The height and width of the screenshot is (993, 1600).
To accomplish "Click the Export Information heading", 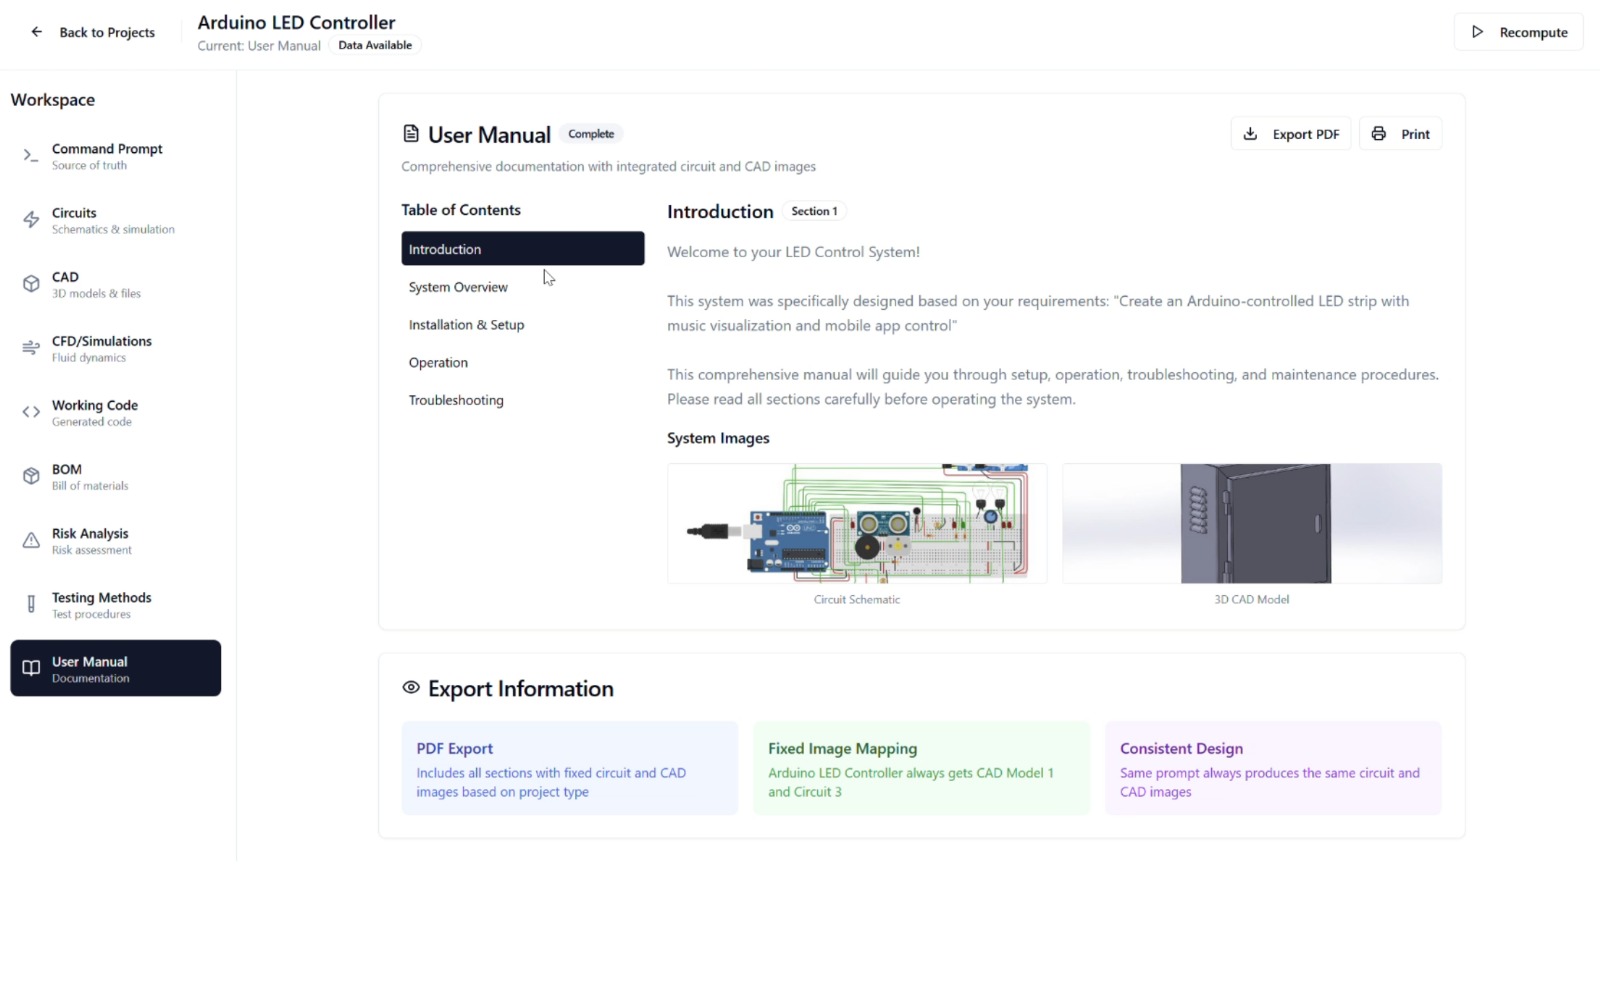I will tap(521, 689).
